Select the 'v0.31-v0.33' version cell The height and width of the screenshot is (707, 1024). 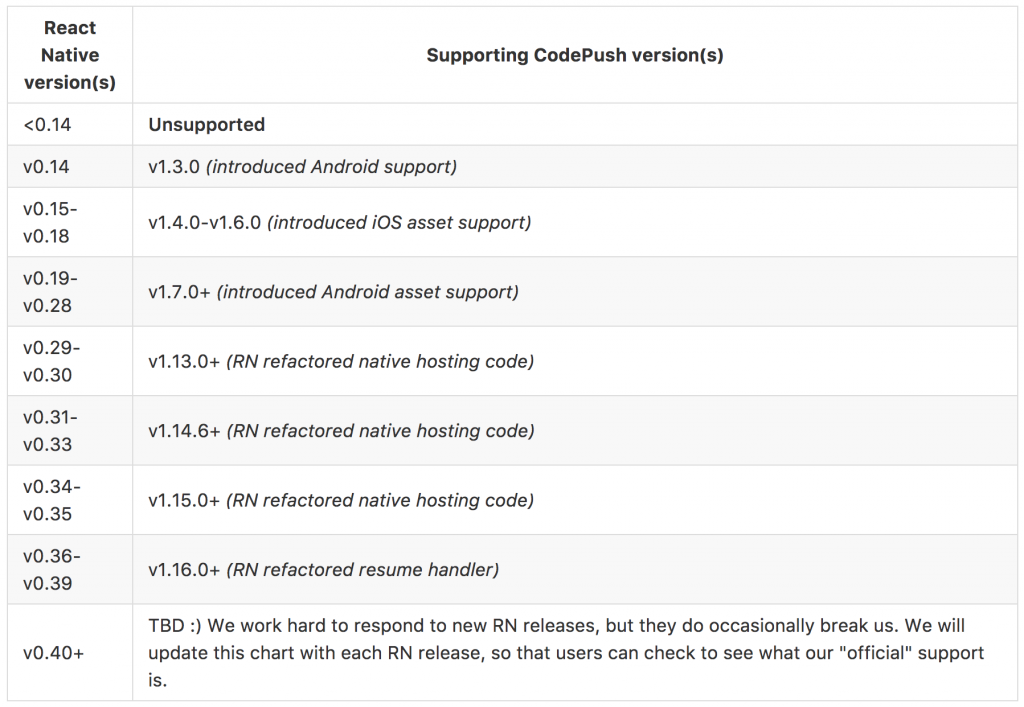tap(51, 430)
